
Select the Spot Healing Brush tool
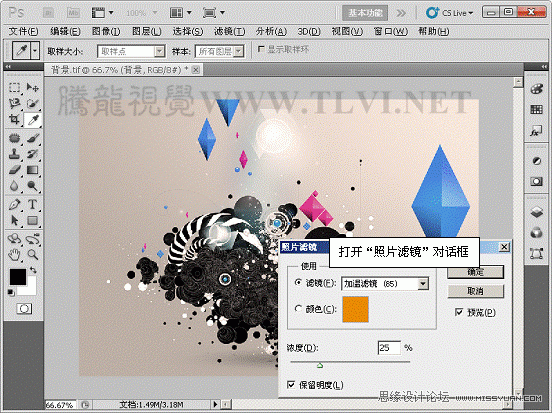14,138
